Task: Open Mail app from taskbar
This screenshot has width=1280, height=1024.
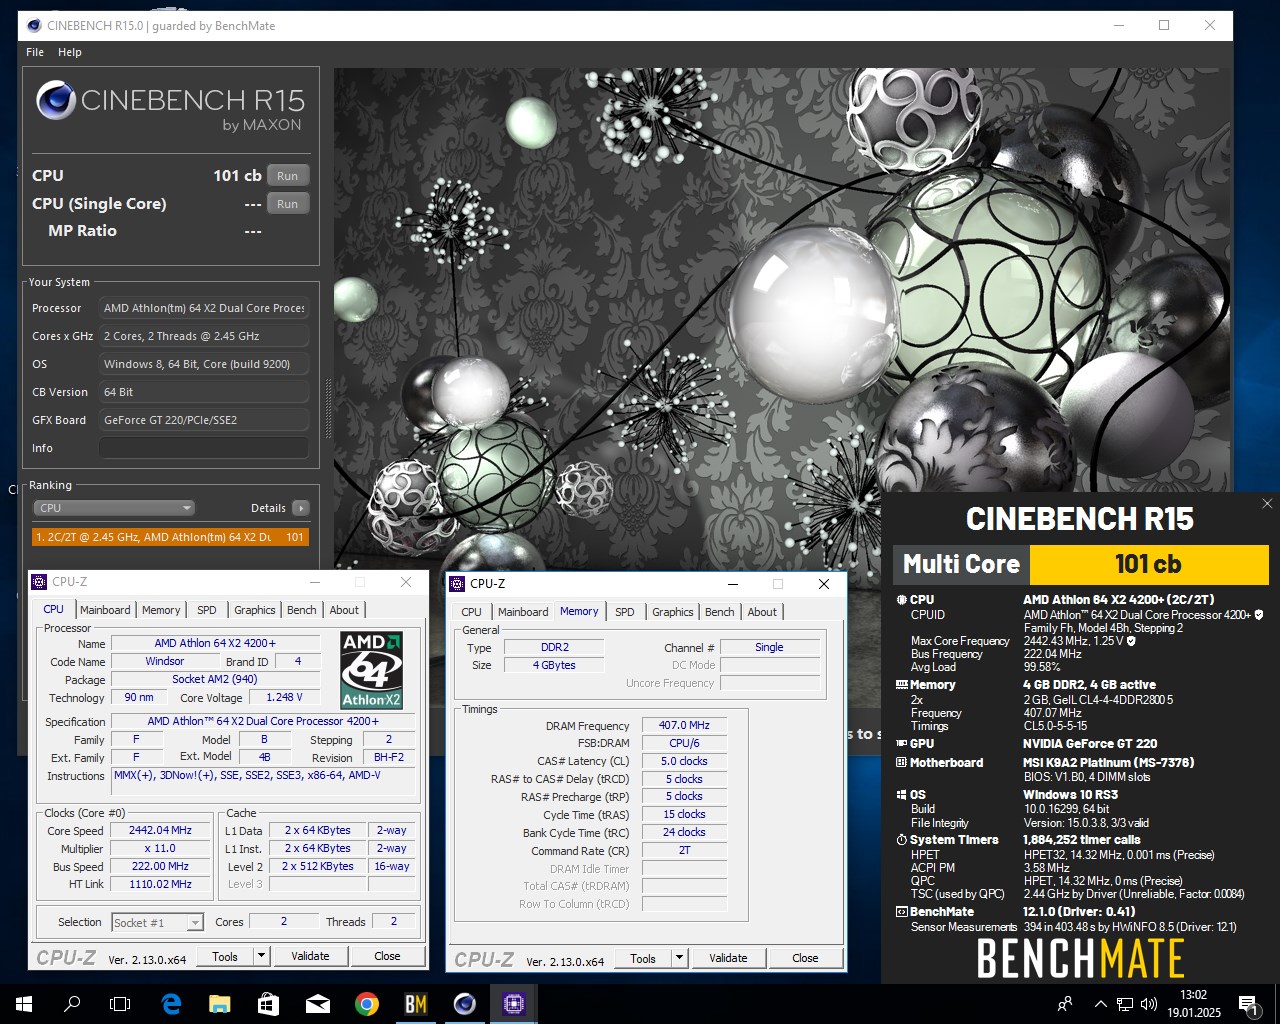Action: click(x=318, y=1004)
